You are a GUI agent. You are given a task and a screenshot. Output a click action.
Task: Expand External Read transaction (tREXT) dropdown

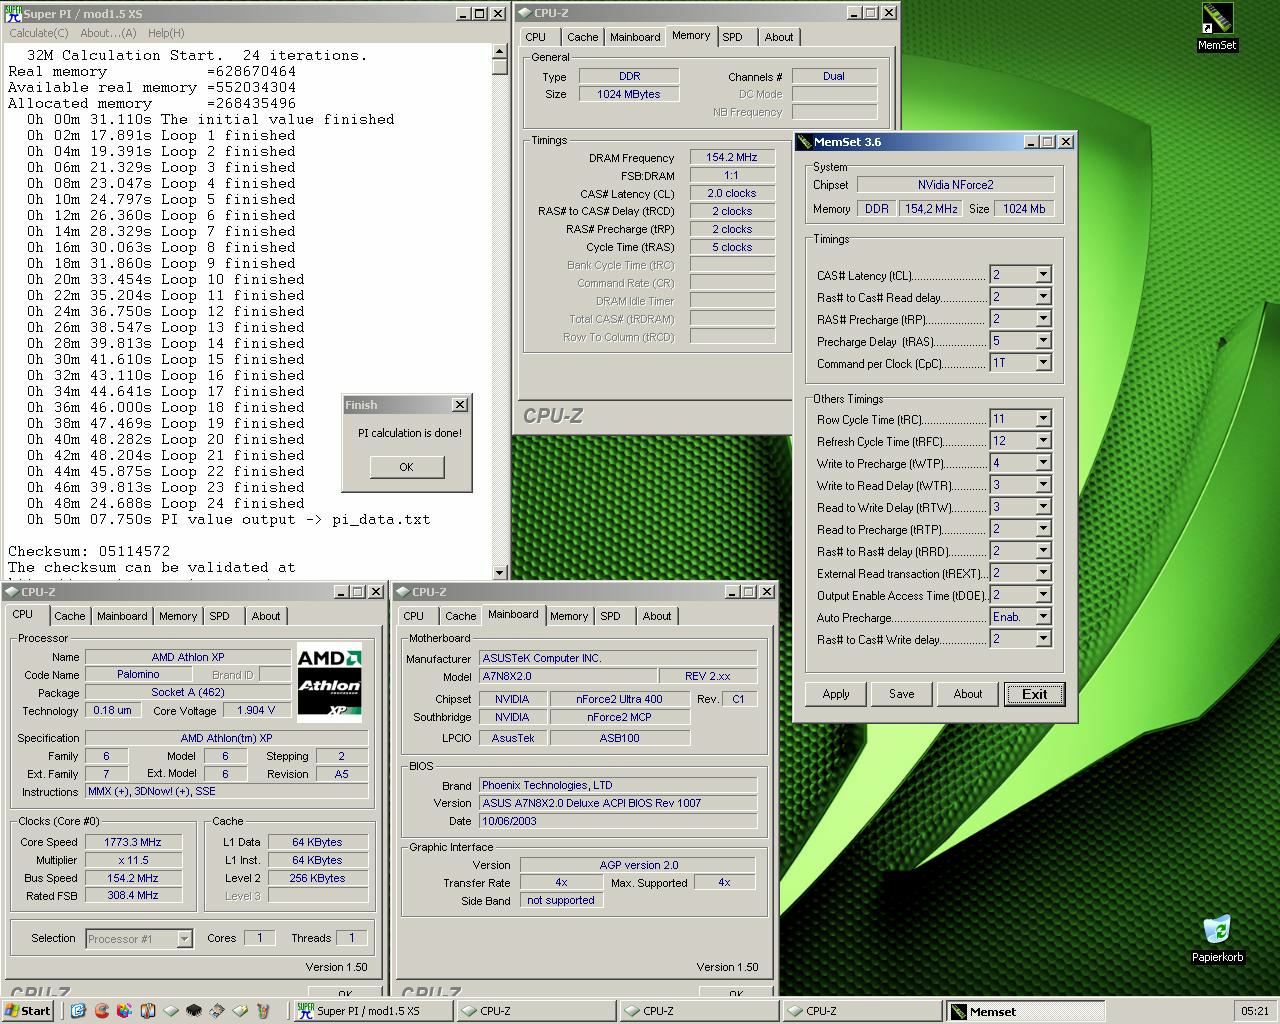[x=1043, y=573]
